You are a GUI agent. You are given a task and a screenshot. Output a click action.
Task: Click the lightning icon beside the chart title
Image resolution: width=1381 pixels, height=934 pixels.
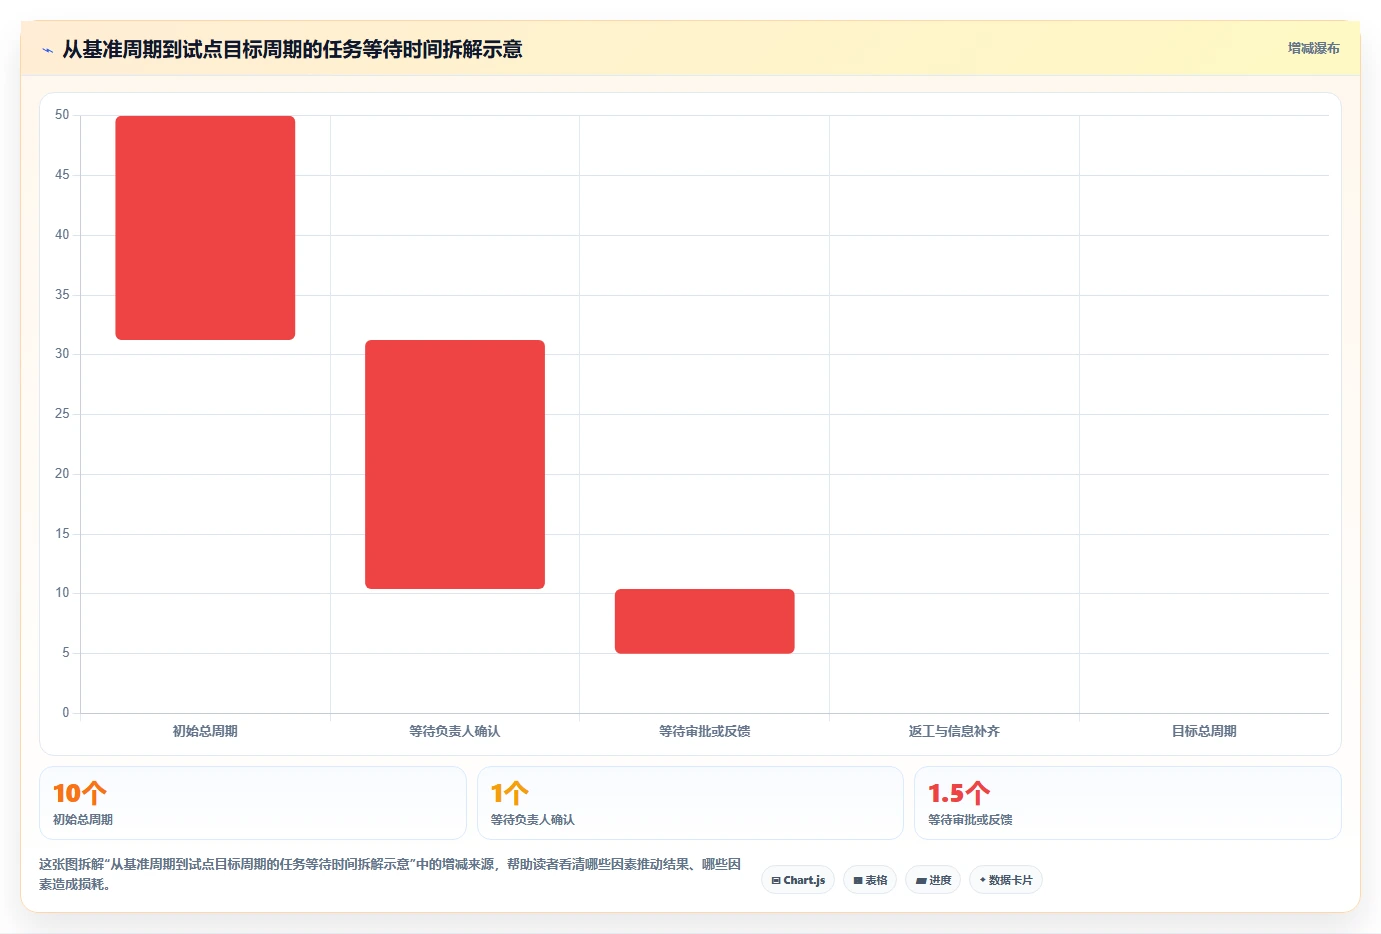pyautogui.click(x=47, y=50)
